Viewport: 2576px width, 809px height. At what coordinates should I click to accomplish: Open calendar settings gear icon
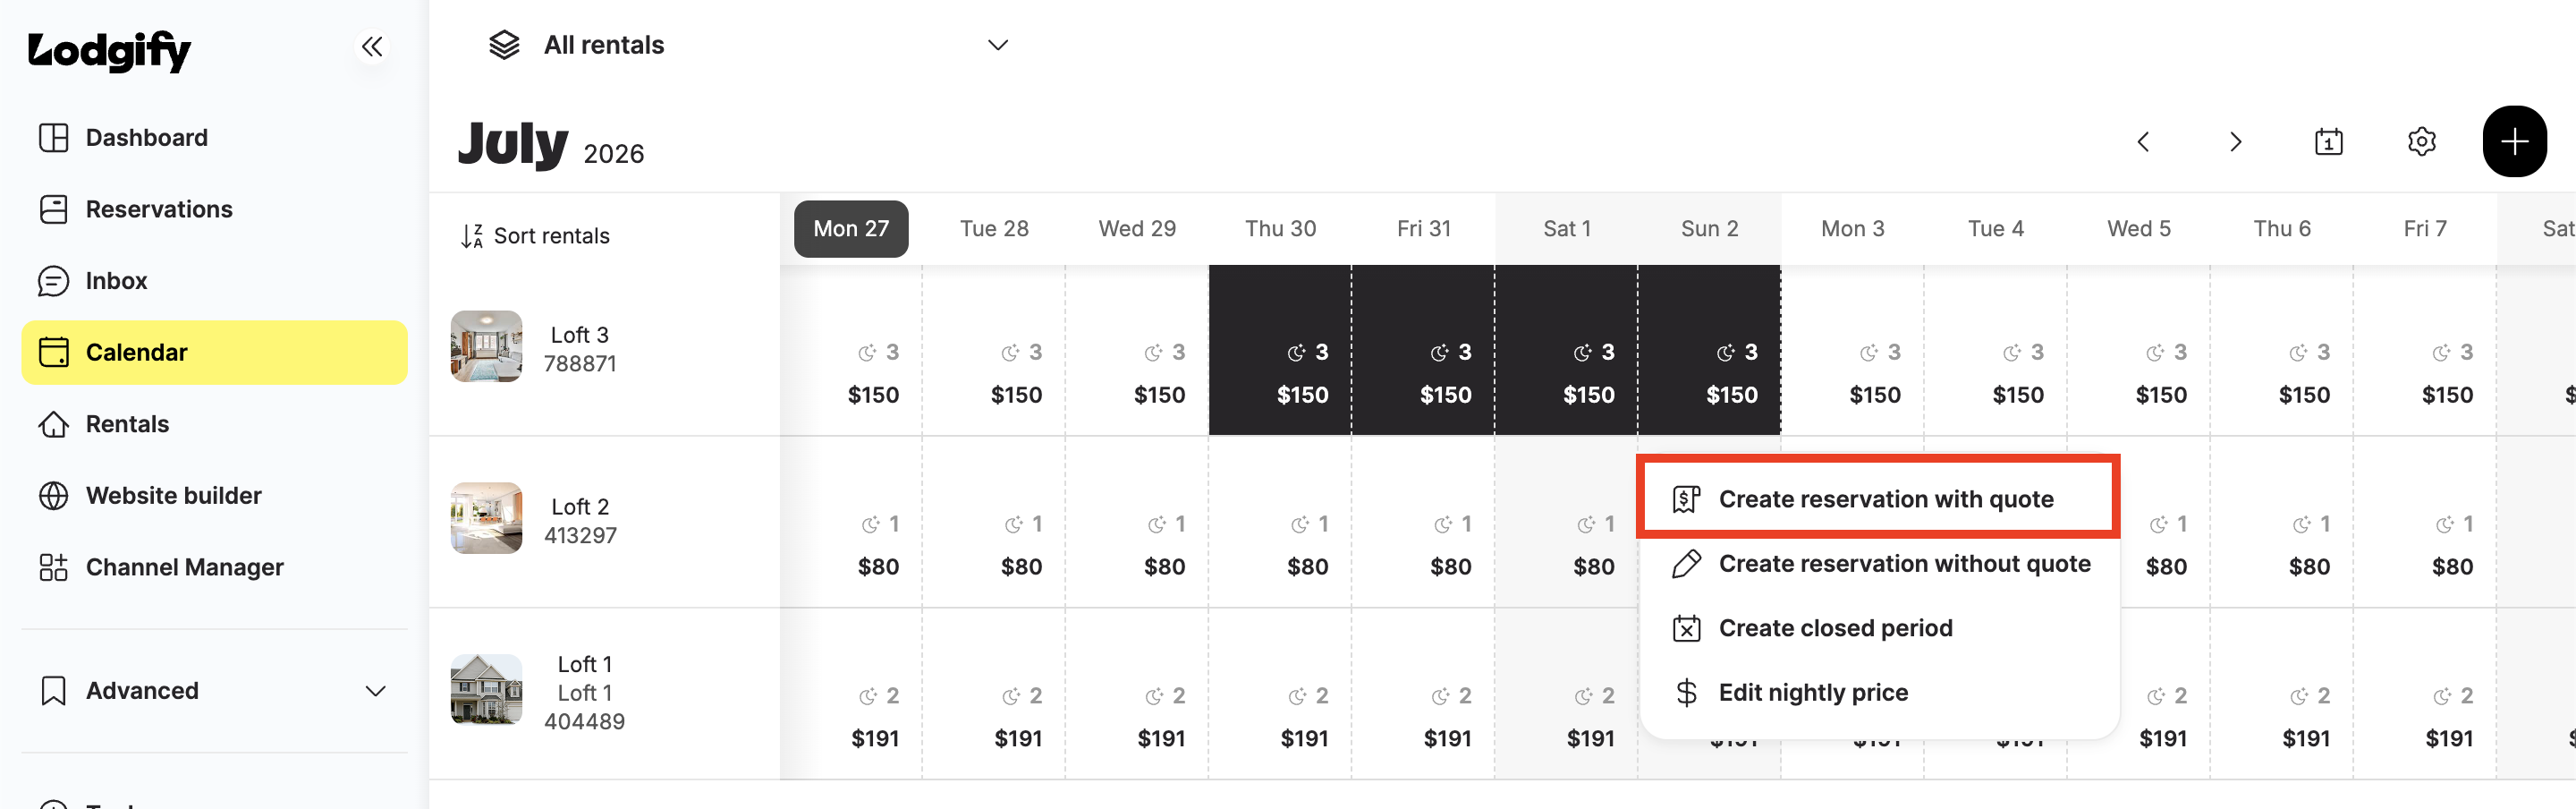(2421, 142)
